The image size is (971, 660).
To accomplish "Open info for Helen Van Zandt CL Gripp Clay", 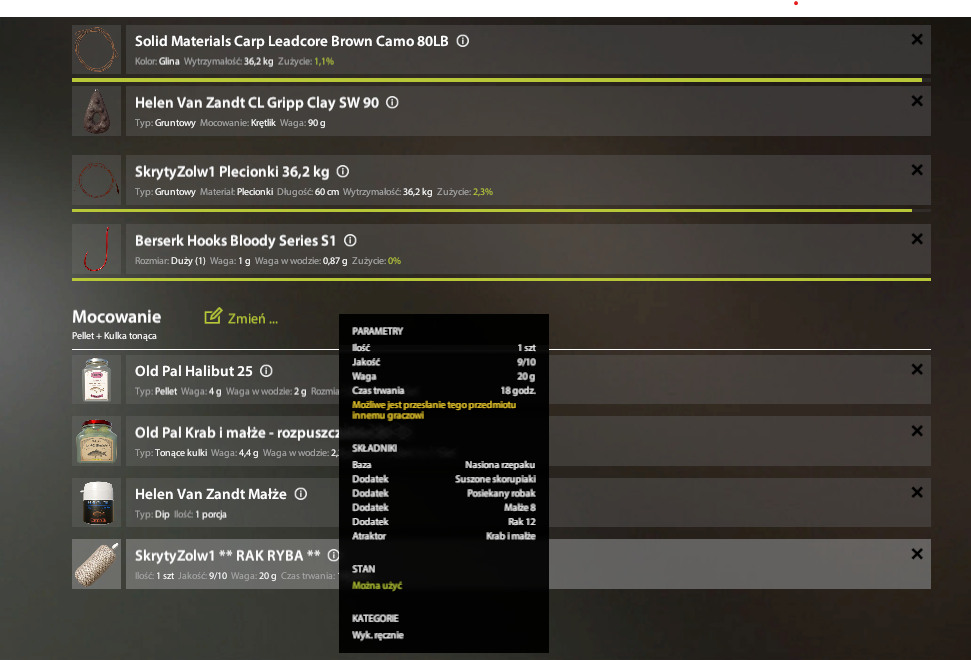I will coord(393,103).
